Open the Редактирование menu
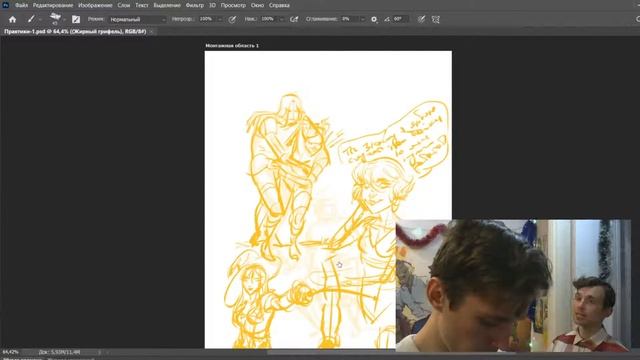 (x=53, y=5)
